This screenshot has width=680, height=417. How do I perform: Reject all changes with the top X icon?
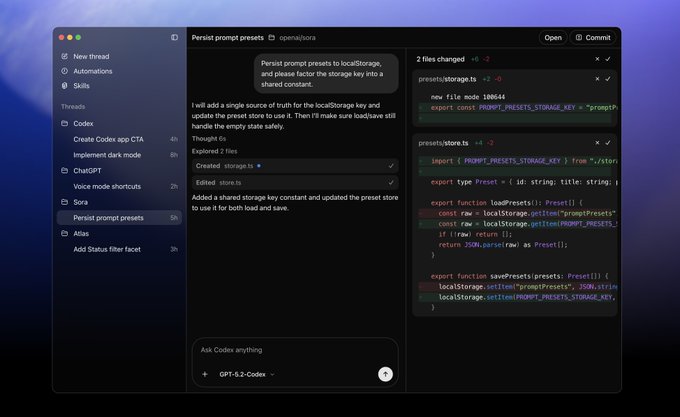pos(595,59)
